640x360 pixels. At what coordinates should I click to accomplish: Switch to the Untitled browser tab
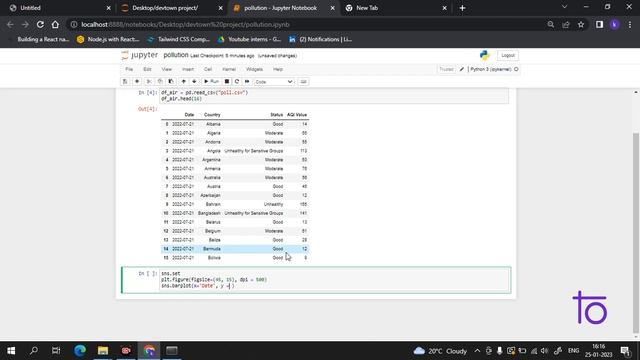point(60,8)
